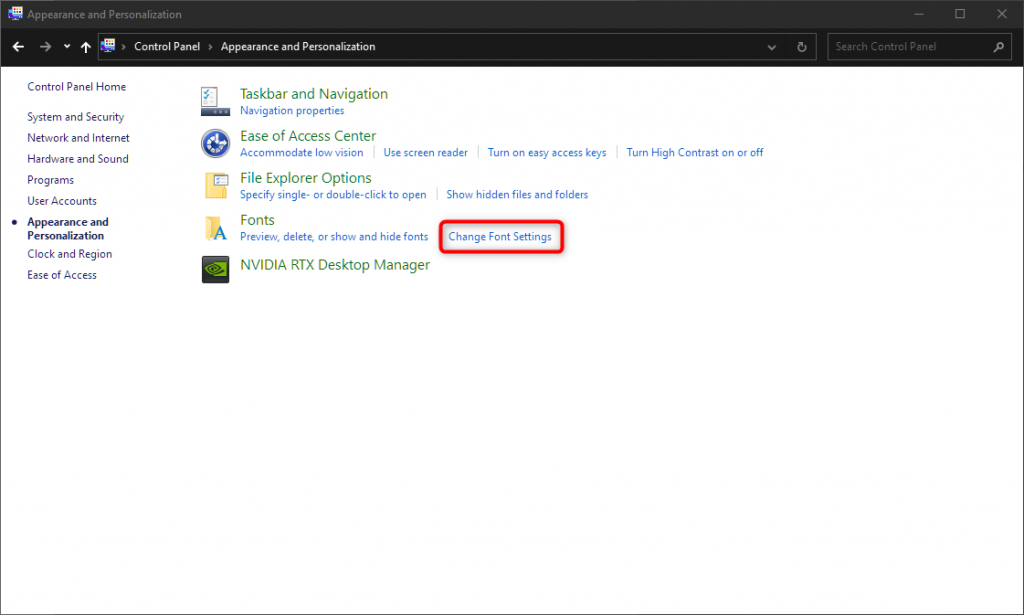Open Control Panel Home
This screenshot has width=1024, height=615.
pyautogui.click(x=76, y=86)
